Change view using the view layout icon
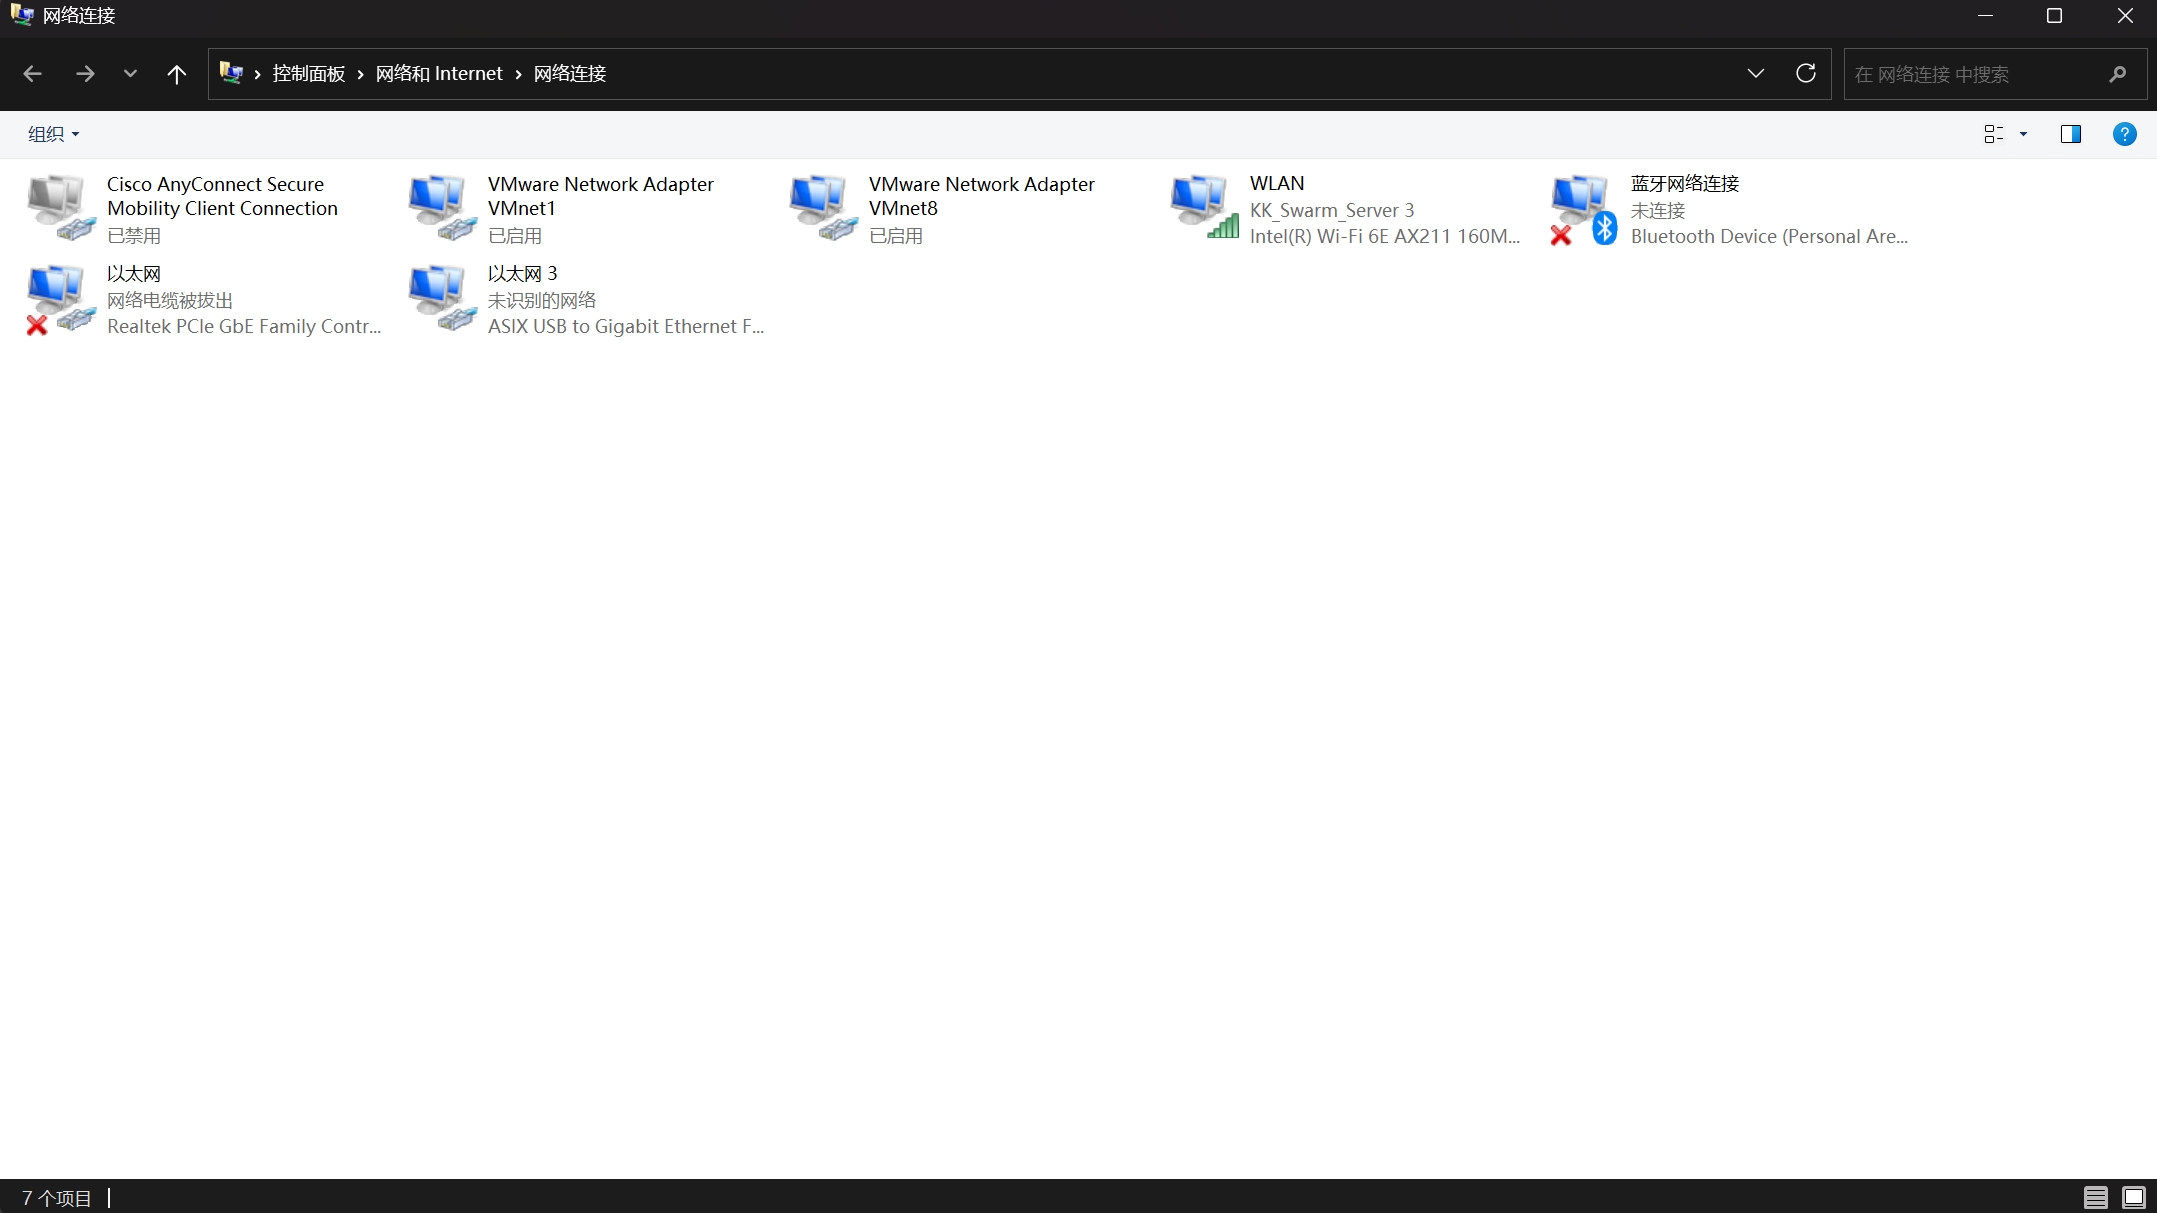Viewport: 2157px width, 1213px height. click(1994, 134)
